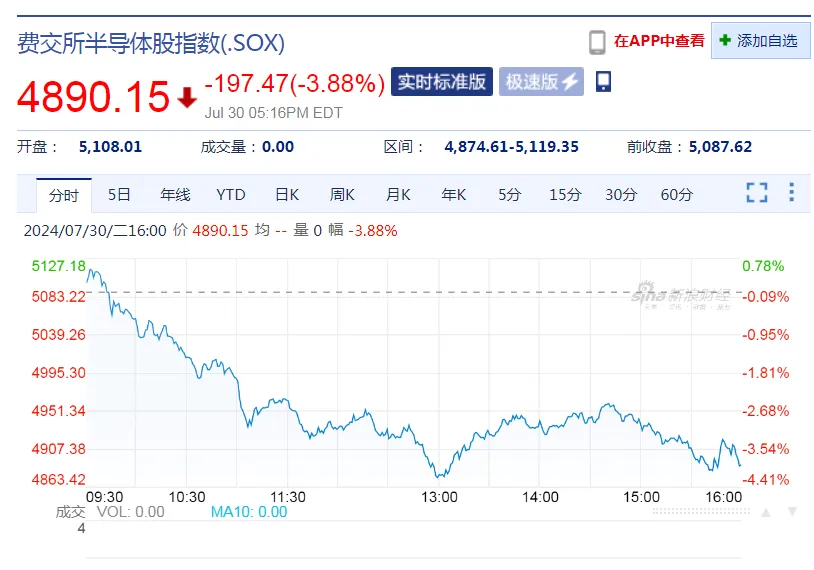Click the mobile phone icon beside 在APP中查看
This screenshot has width=814, height=570.
(597, 41)
